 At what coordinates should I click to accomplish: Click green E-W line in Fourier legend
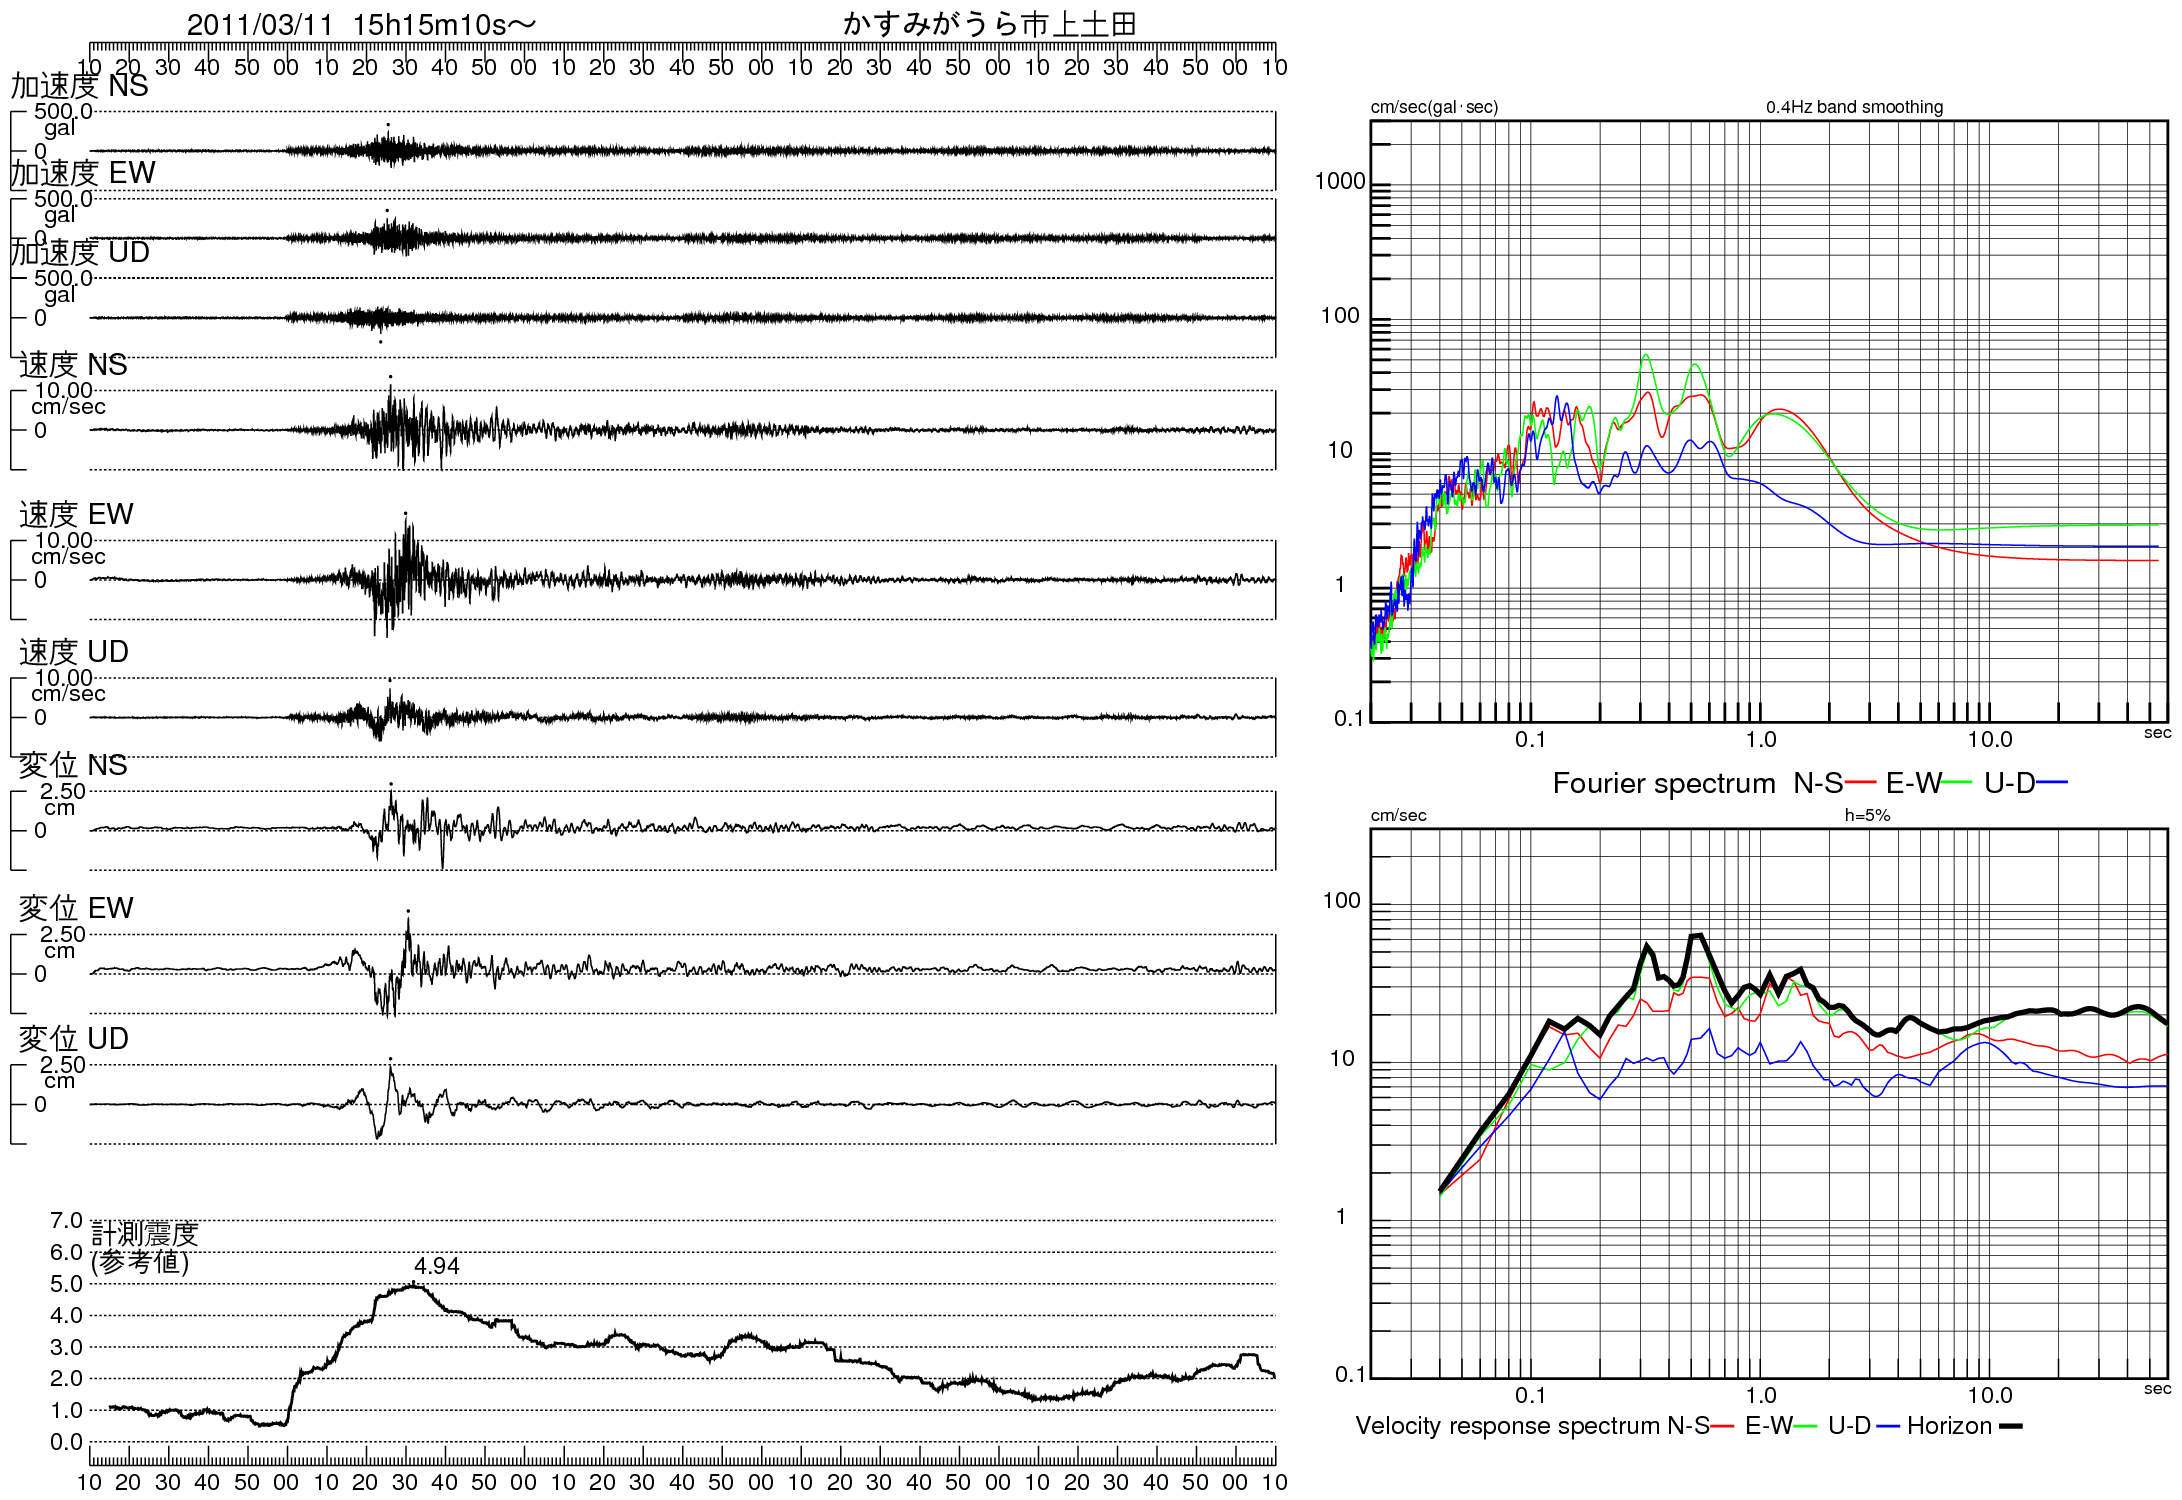[1957, 783]
